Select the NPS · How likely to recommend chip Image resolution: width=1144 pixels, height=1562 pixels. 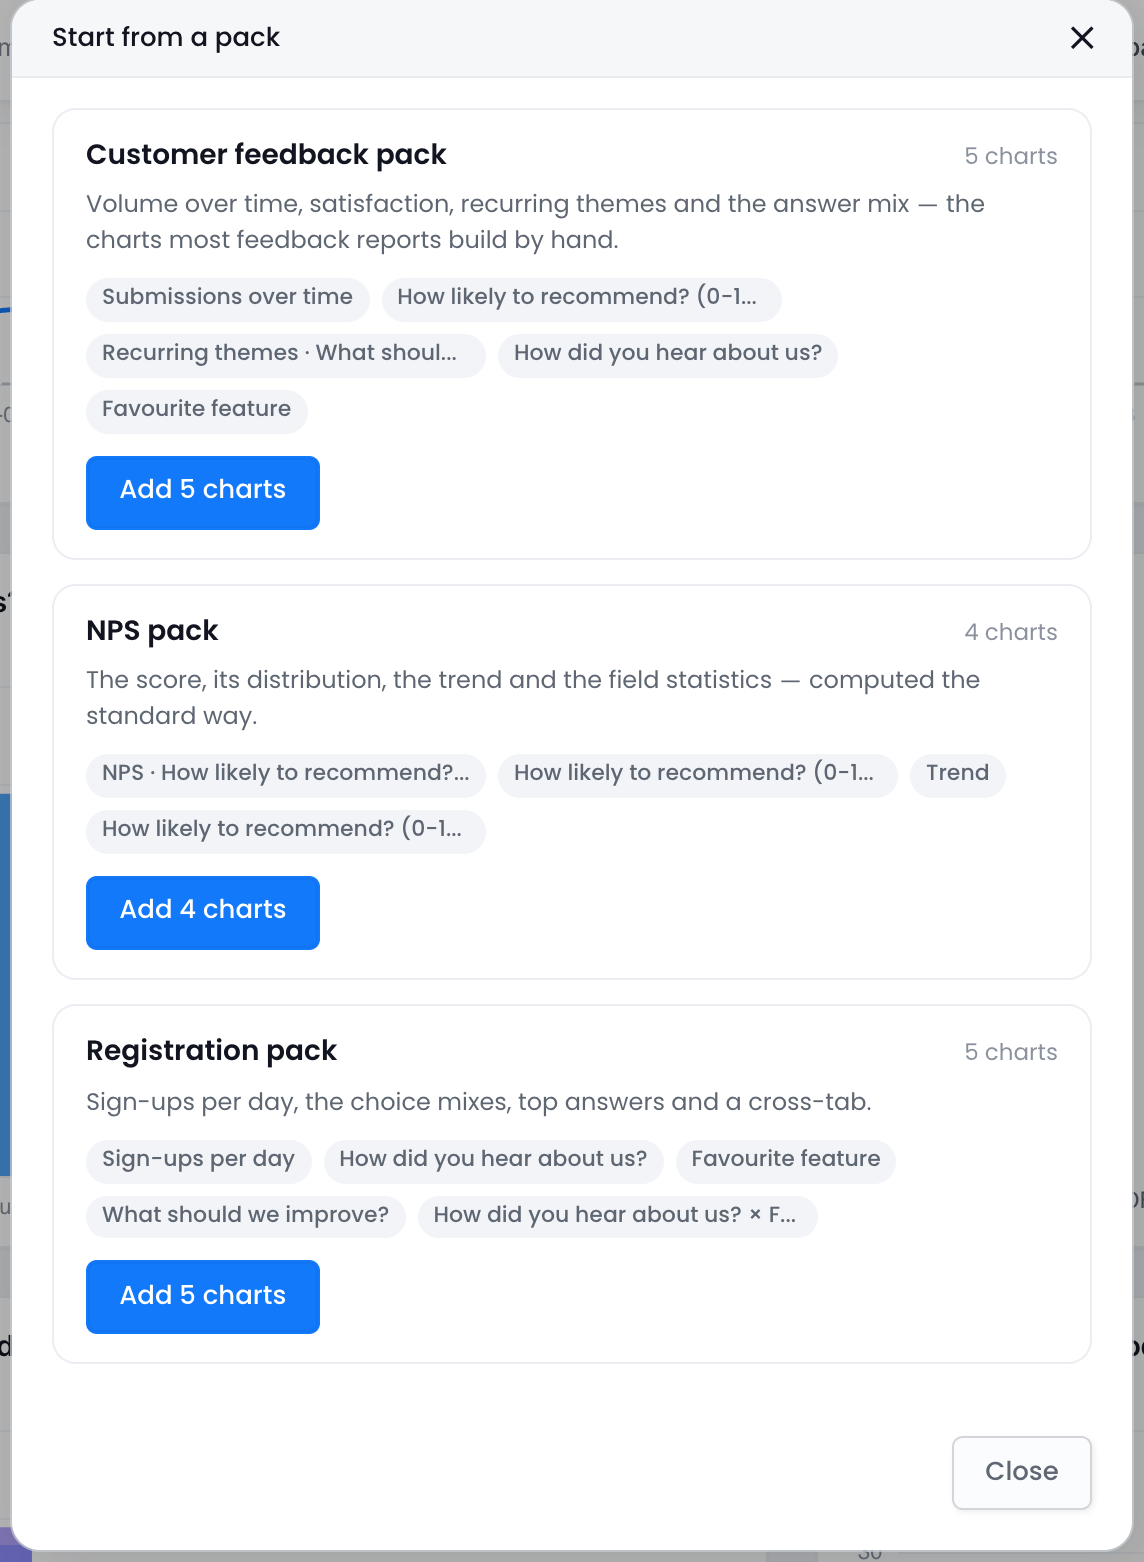(x=285, y=774)
